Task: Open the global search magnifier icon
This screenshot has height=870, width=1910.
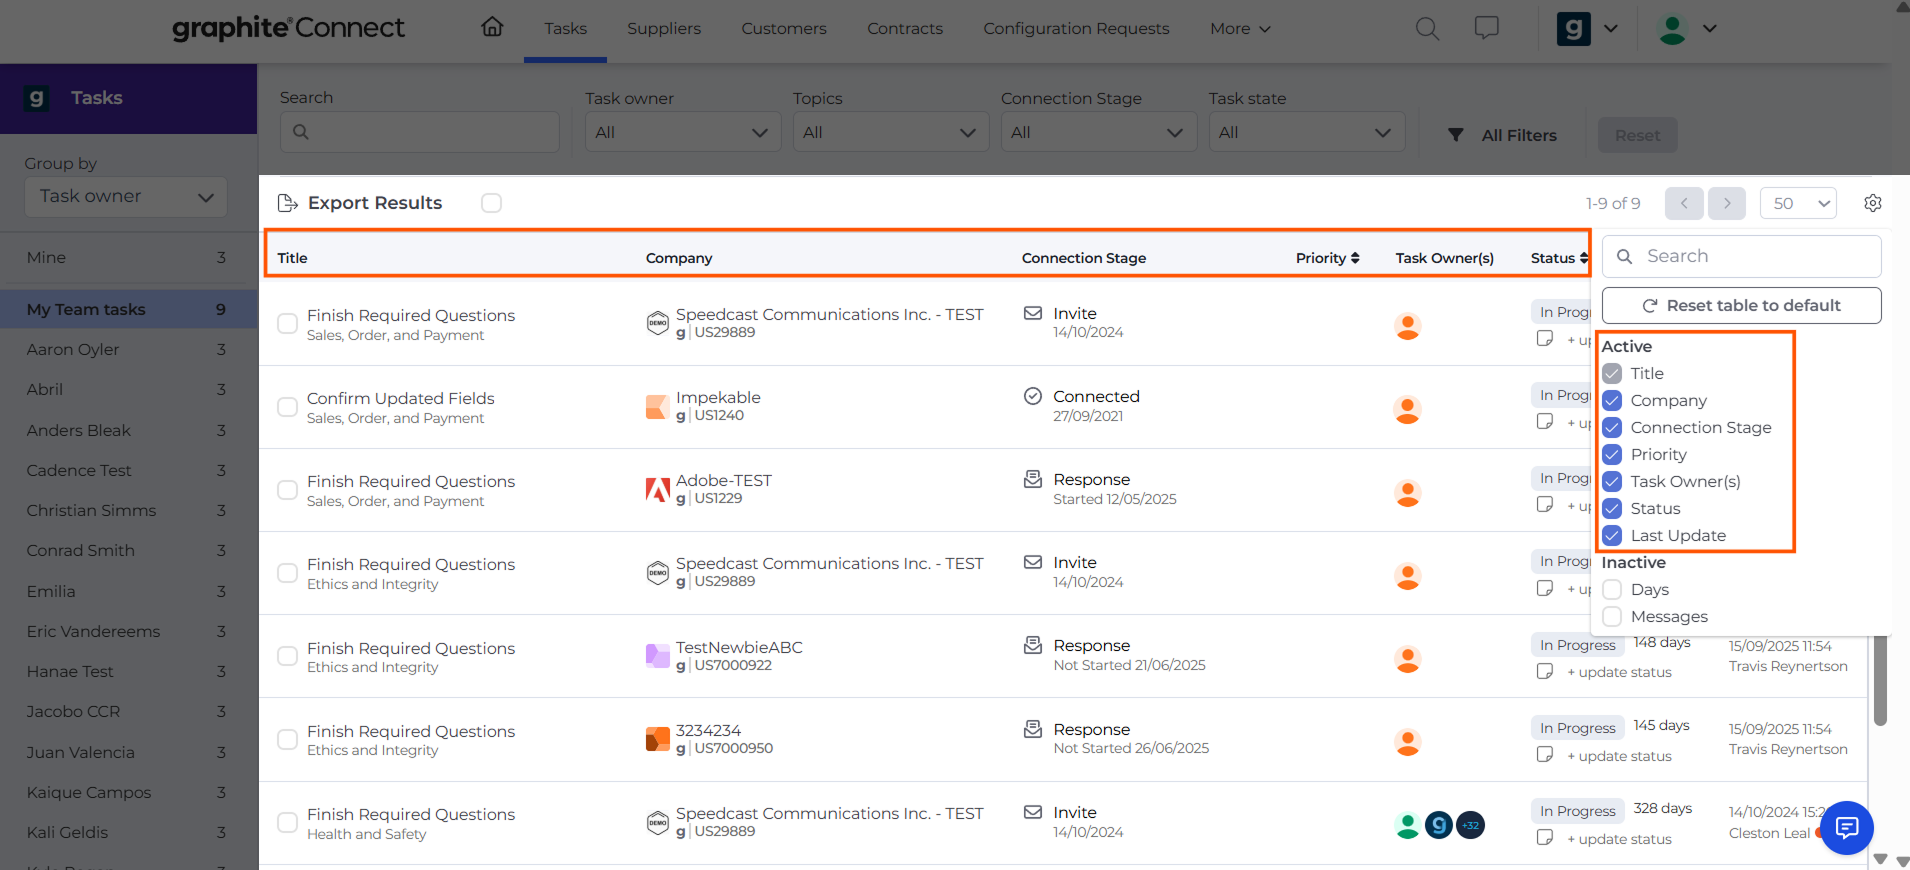Action: coord(1427,28)
